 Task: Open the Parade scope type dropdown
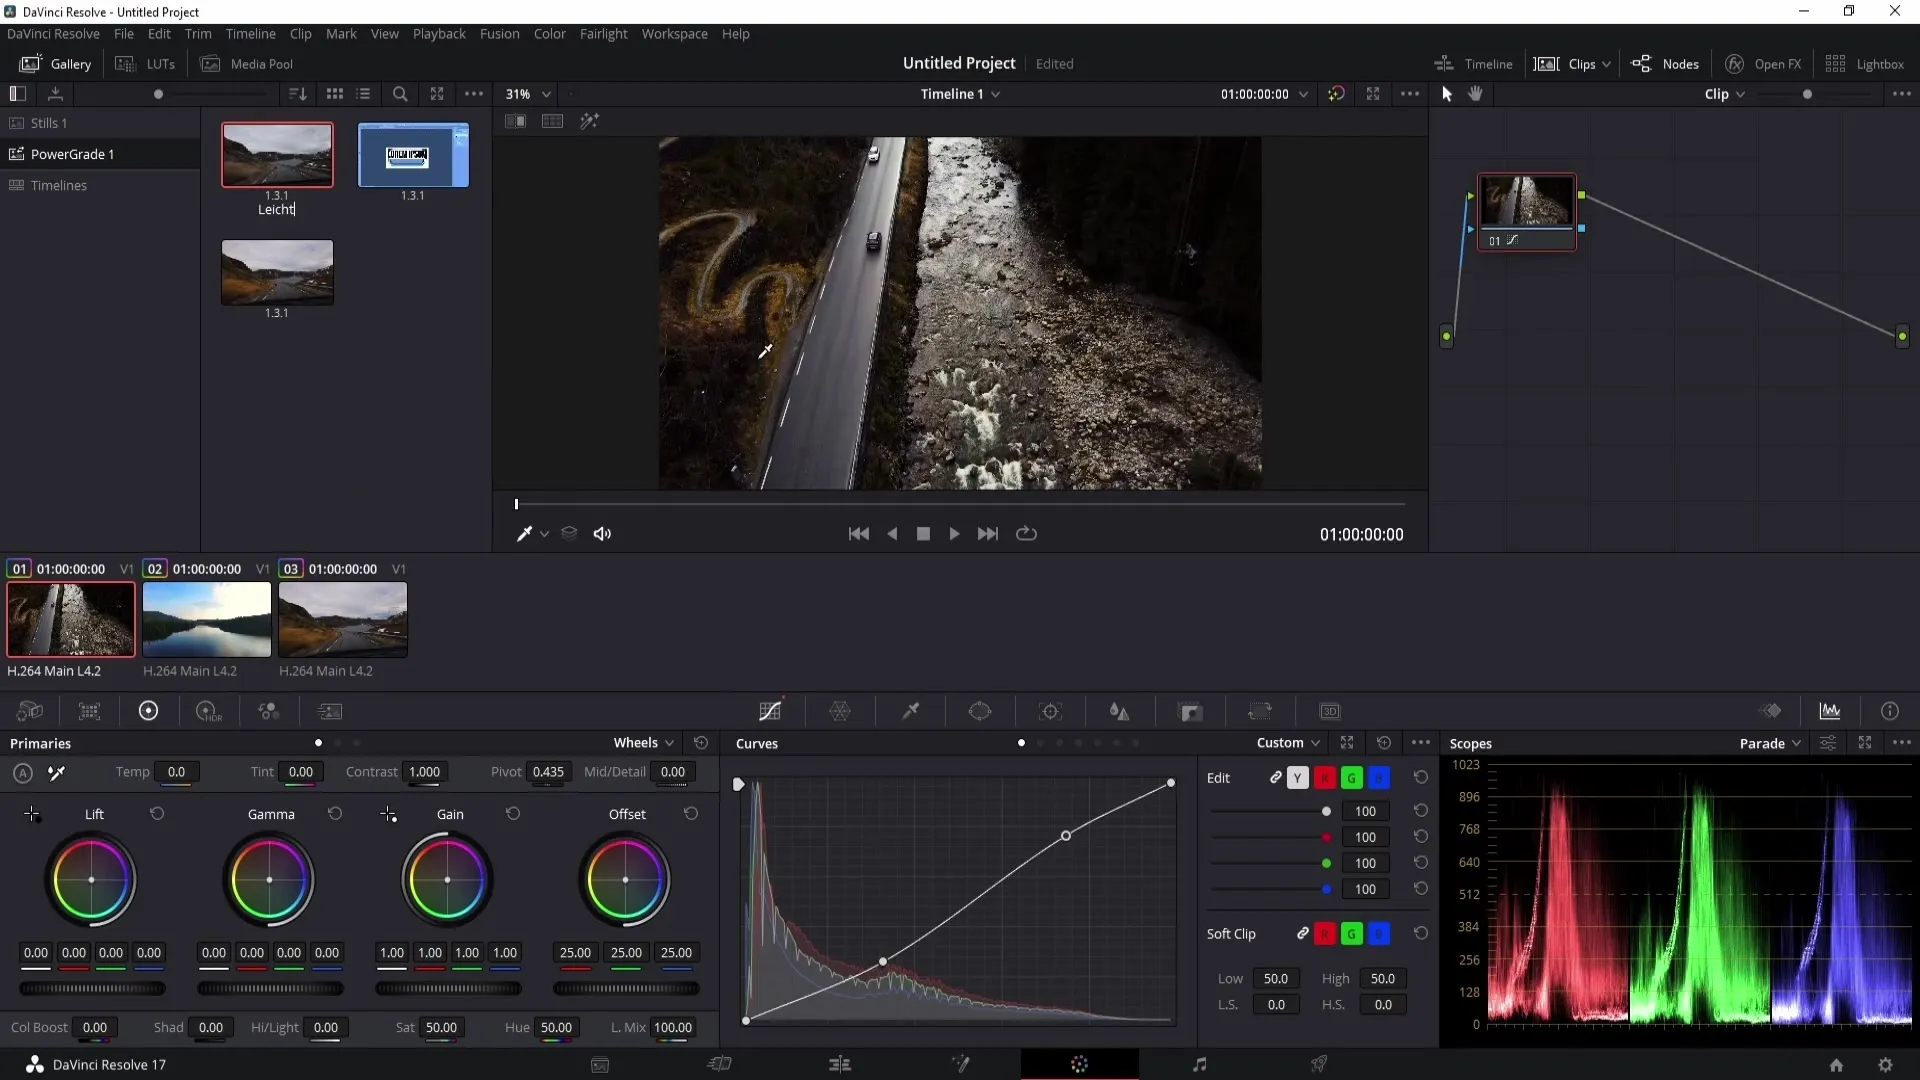pyautogui.click(x=1770, y=743)
